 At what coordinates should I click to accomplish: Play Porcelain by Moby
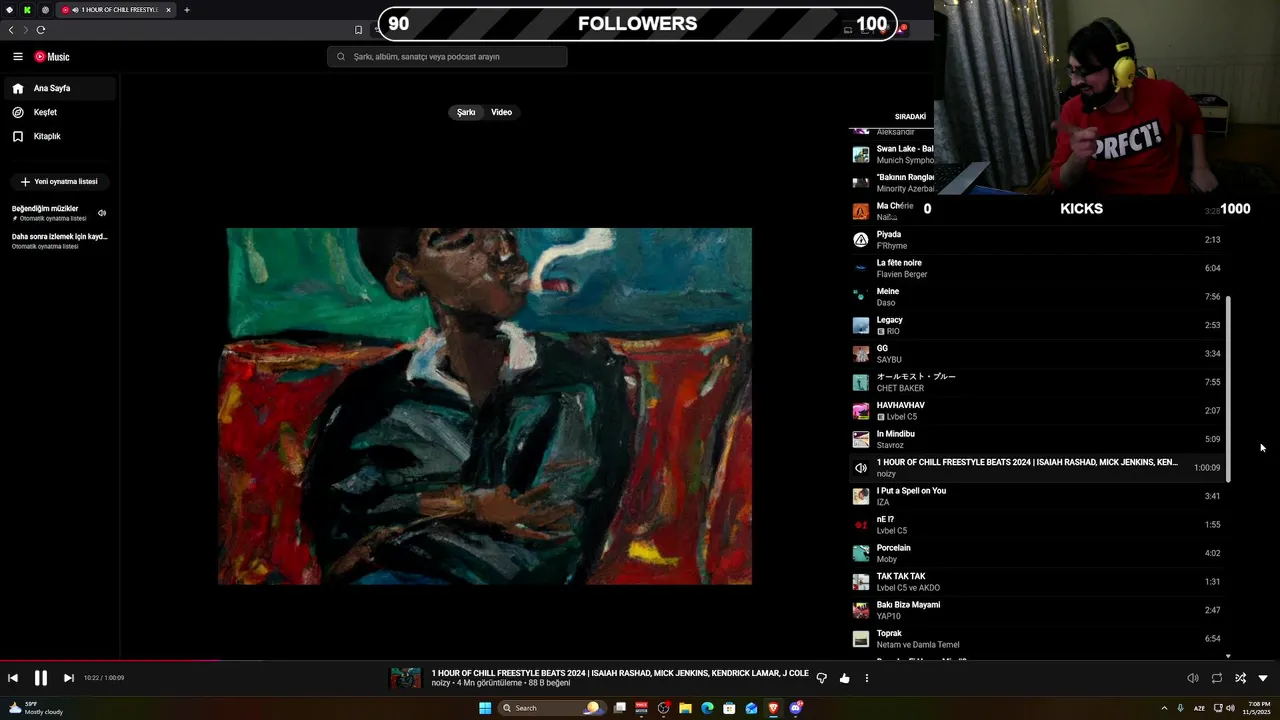[x=1036, y=553]
